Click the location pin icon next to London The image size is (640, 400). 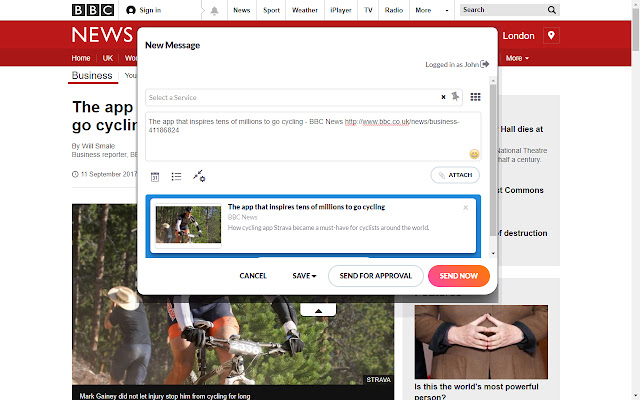pyautogui.click(x=551, y=36)
